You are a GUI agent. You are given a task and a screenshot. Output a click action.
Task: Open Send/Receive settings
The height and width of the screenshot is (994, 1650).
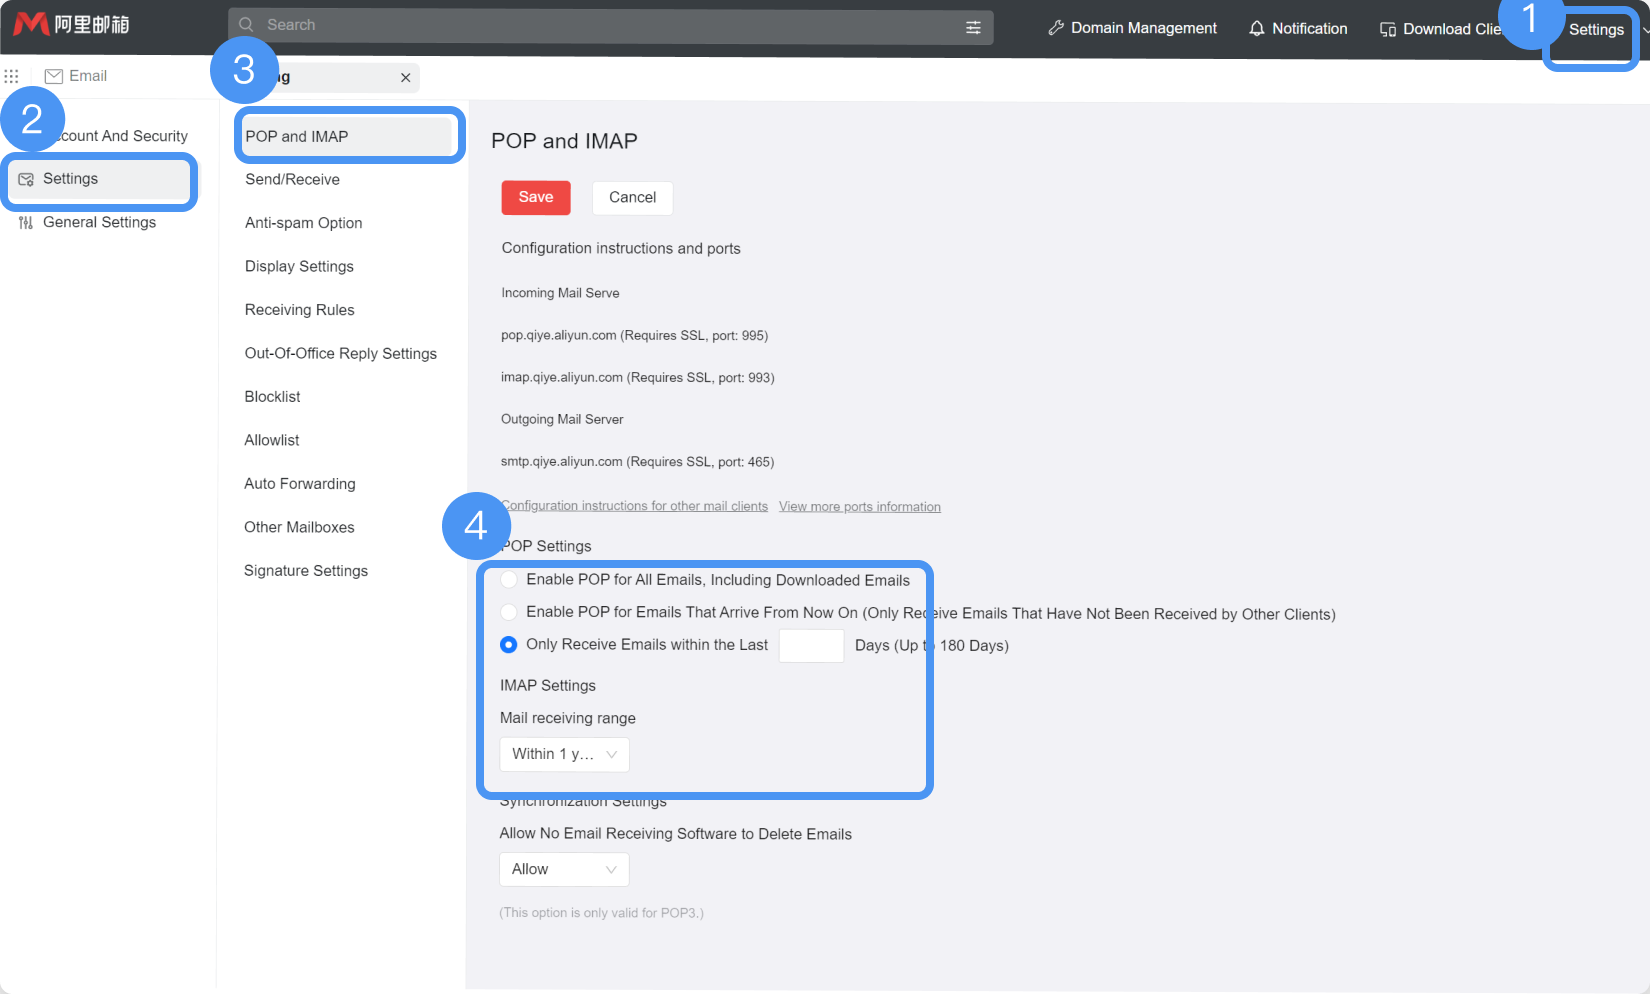292,180
